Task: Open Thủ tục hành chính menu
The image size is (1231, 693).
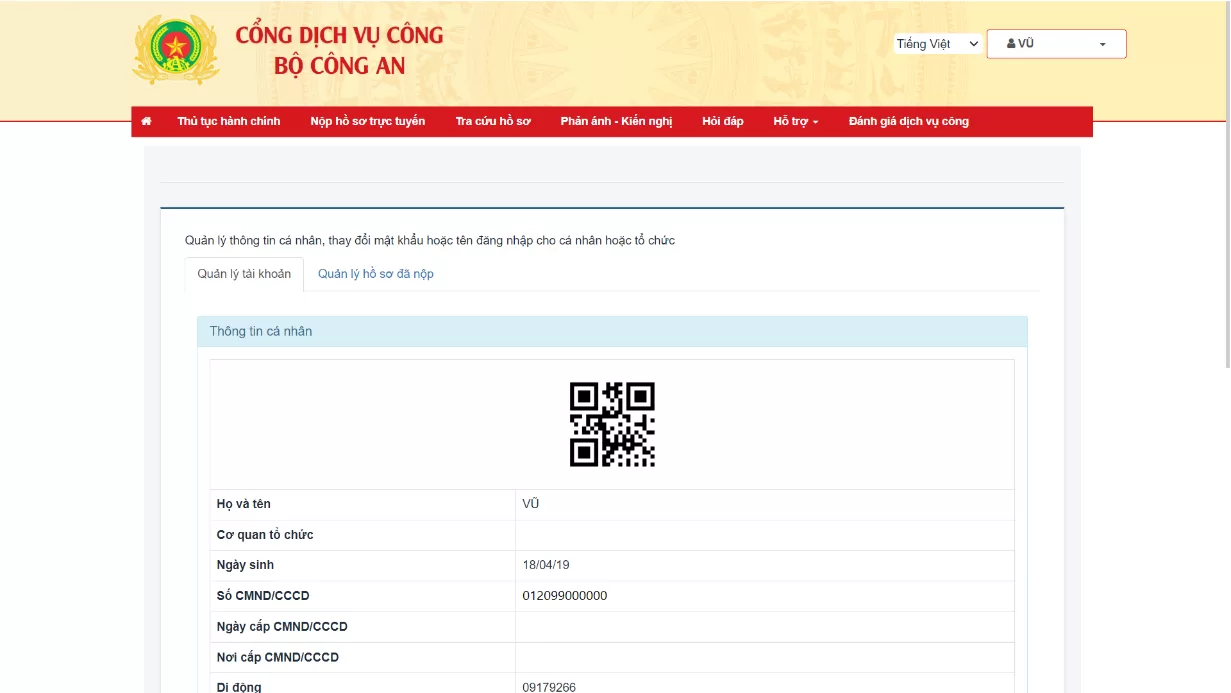Action: click(229, 121)
